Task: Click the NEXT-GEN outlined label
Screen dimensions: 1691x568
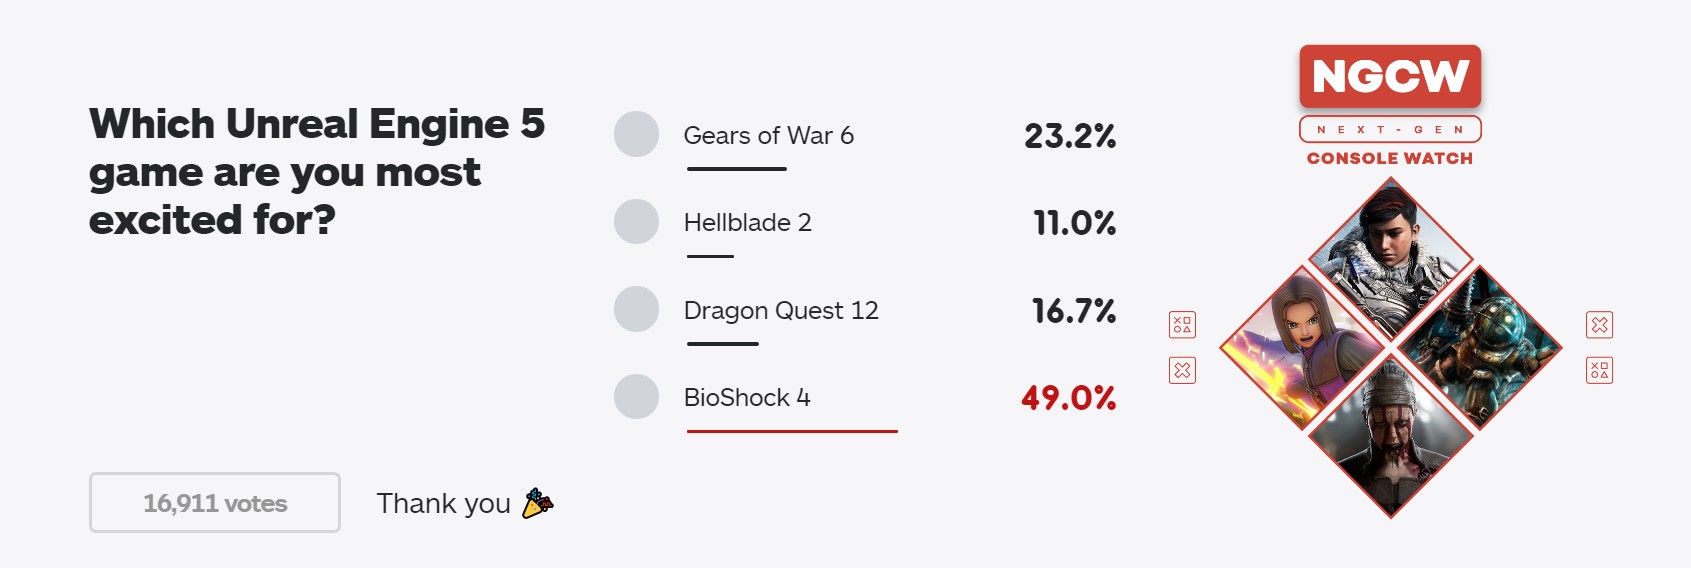Action: (x=1390, y=129)
